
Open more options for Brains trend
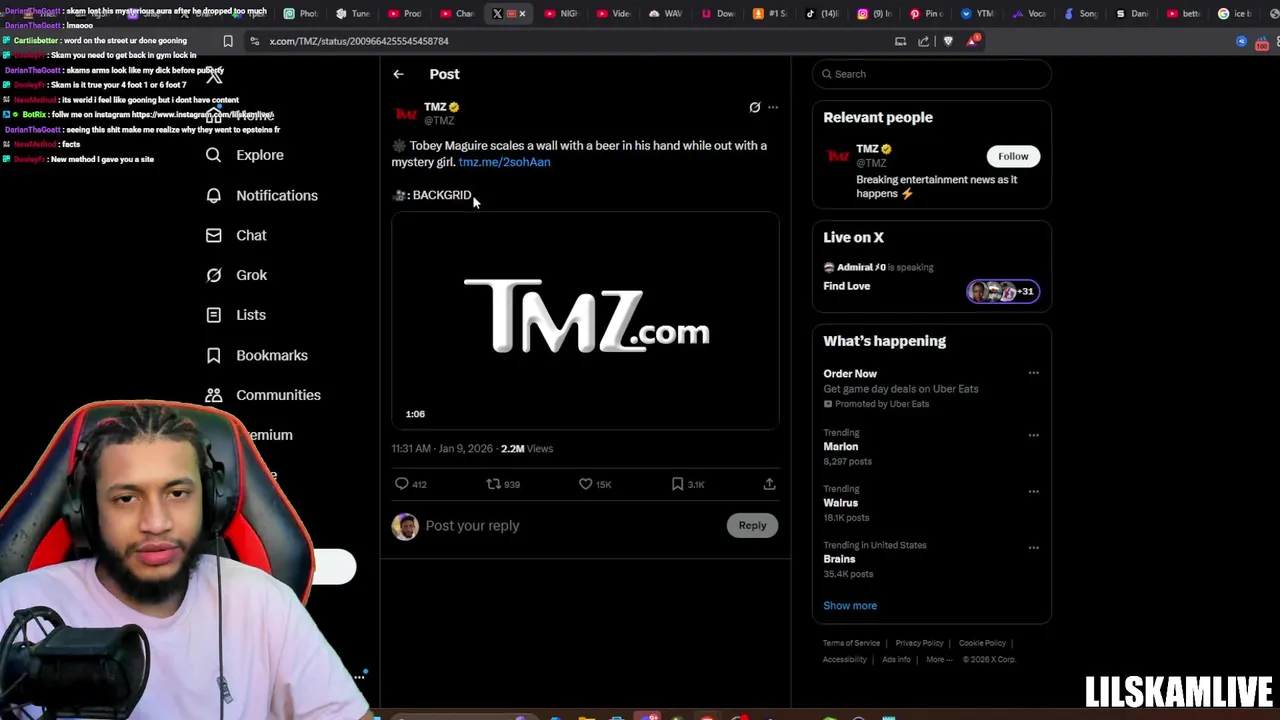(1034, 547)
